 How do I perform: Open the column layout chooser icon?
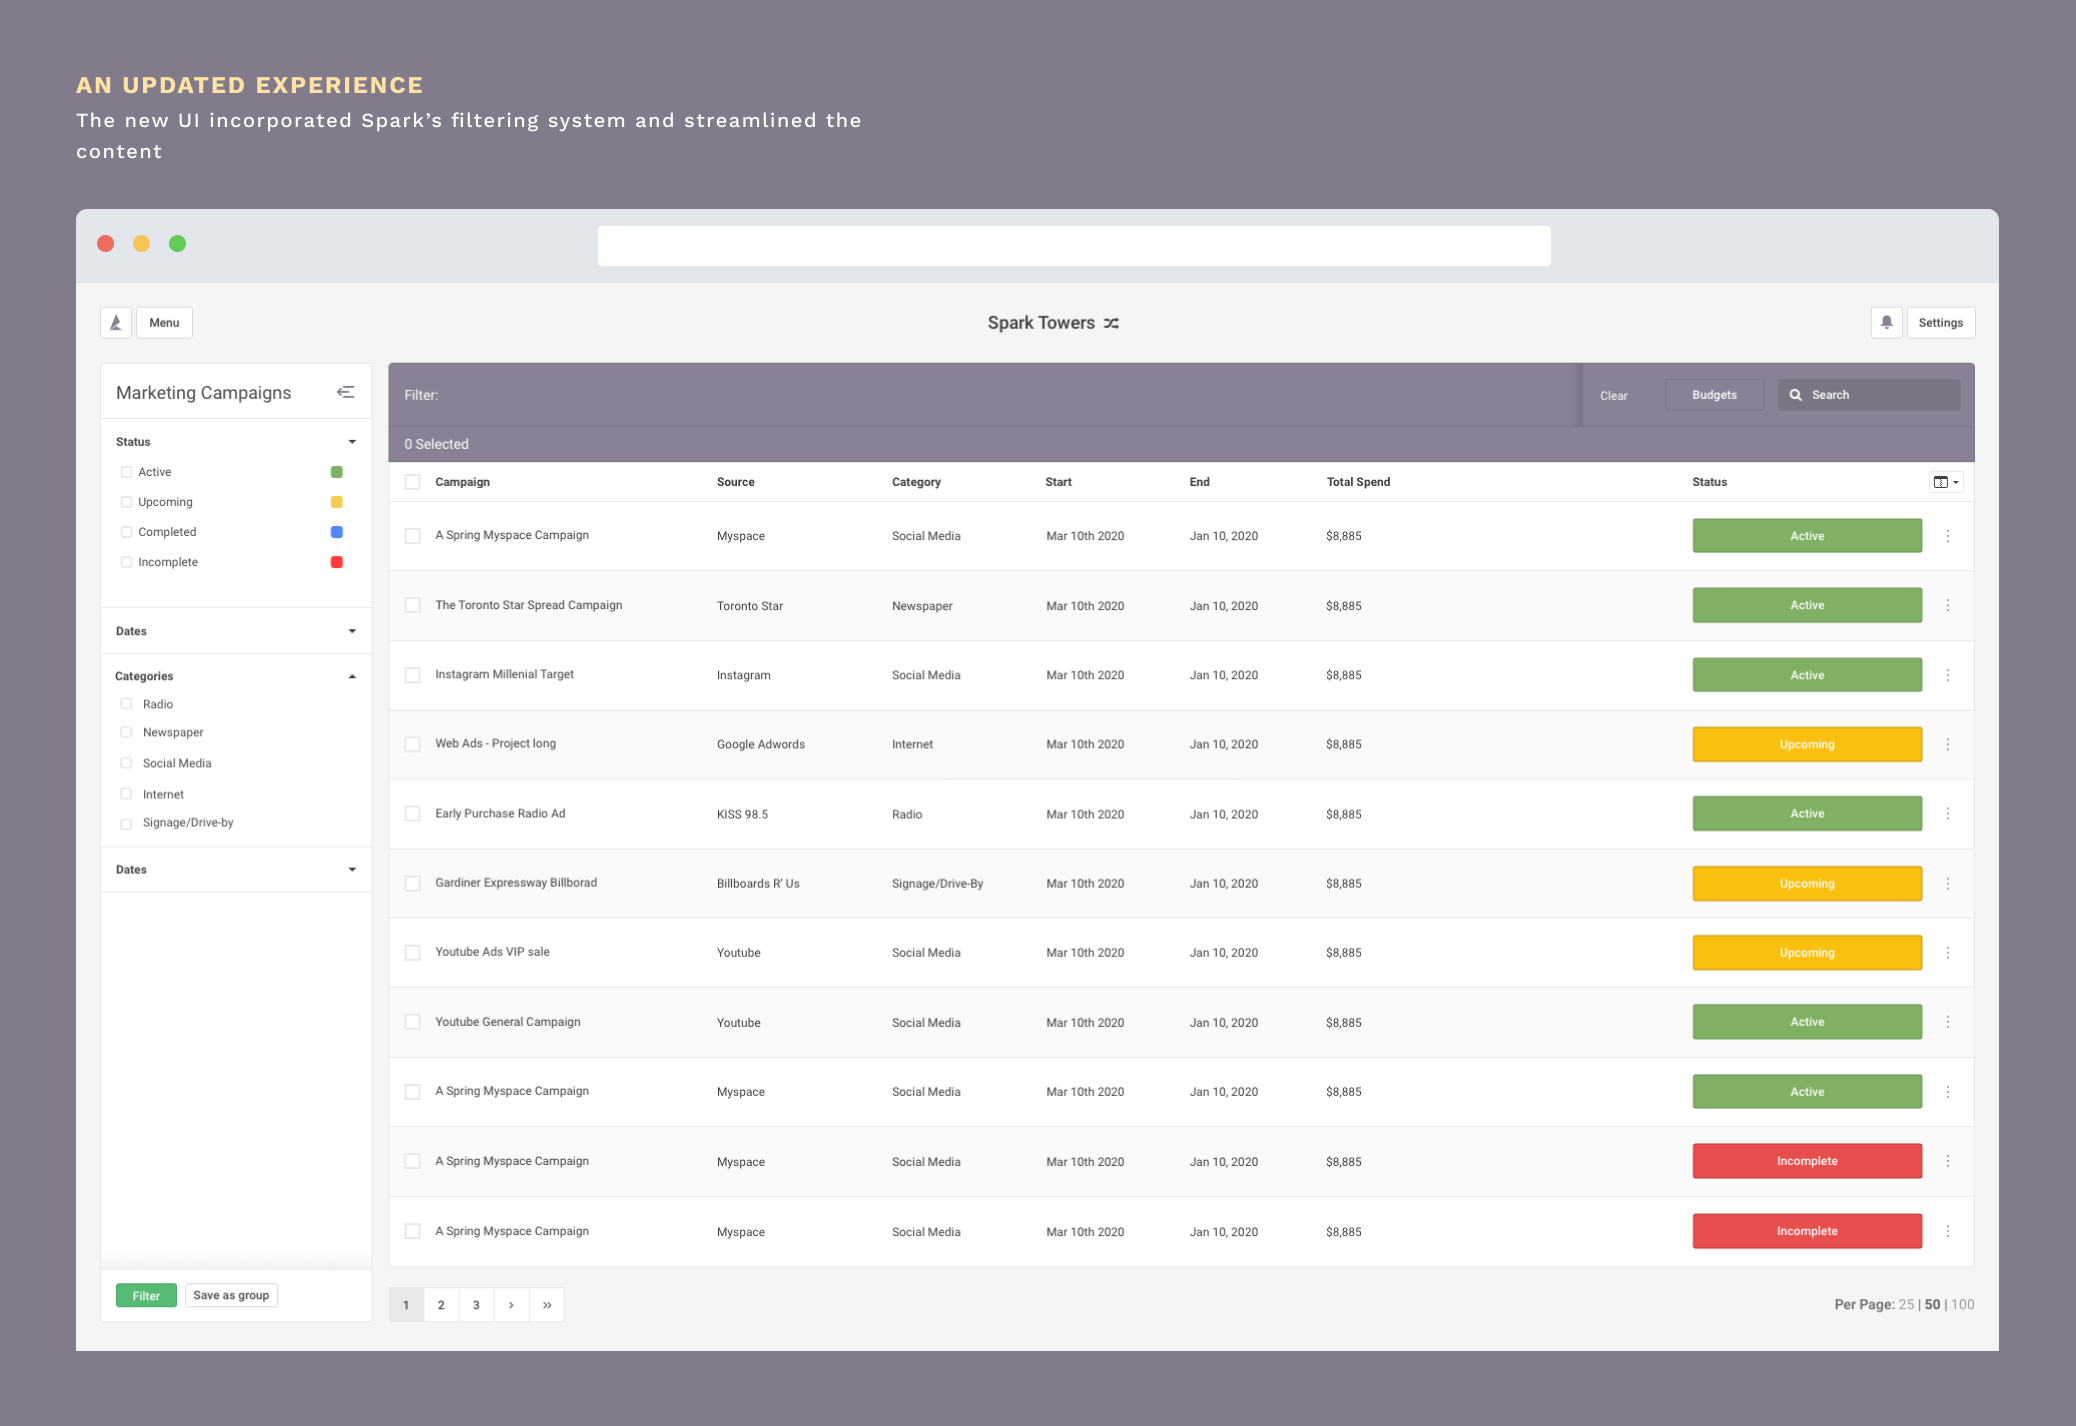click(1945, 482)
